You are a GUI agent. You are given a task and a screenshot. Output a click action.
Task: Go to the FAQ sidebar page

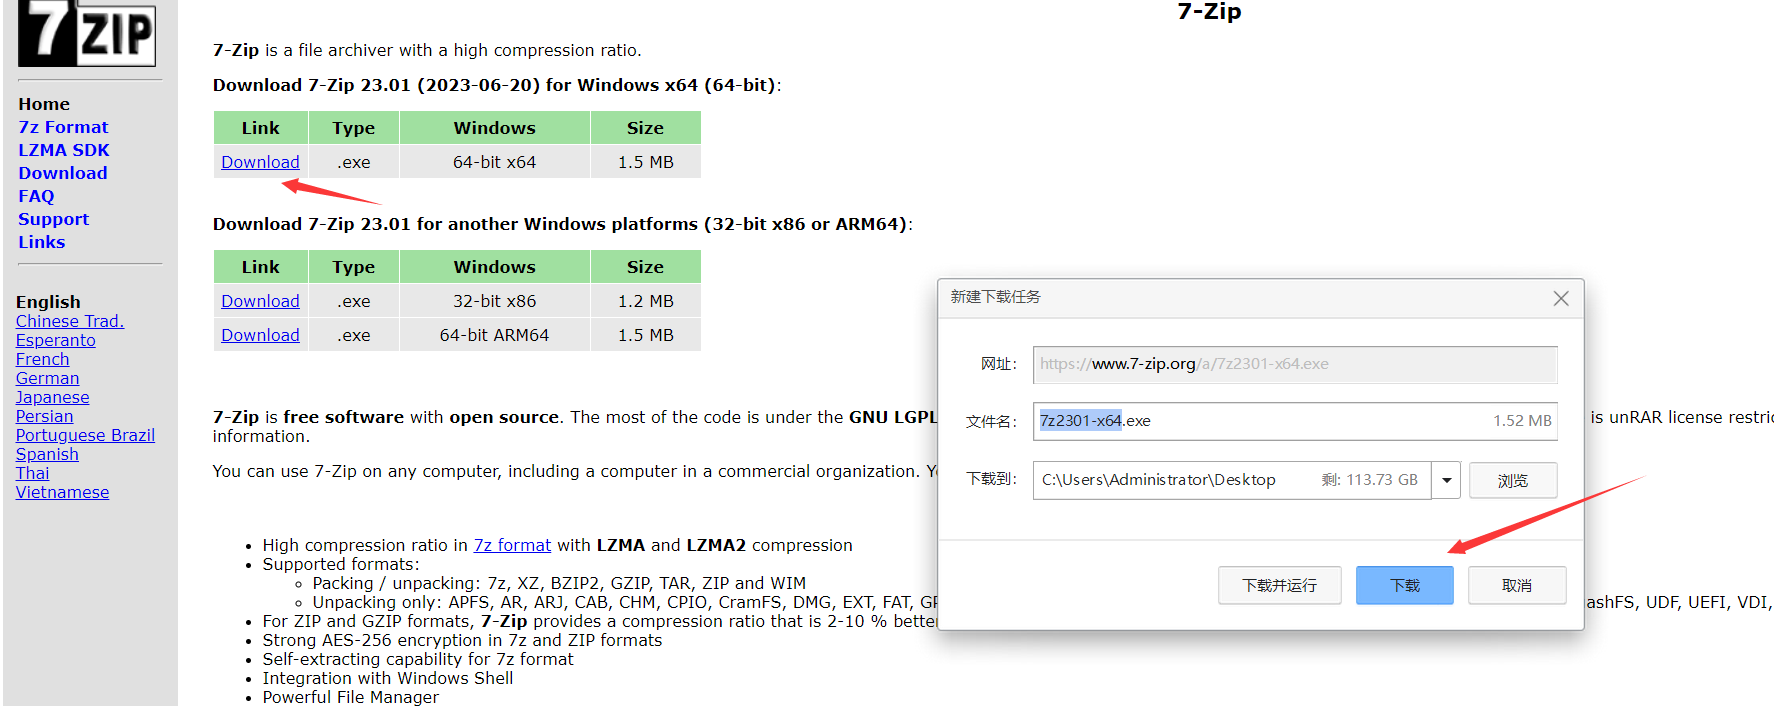tap(36, 196)
